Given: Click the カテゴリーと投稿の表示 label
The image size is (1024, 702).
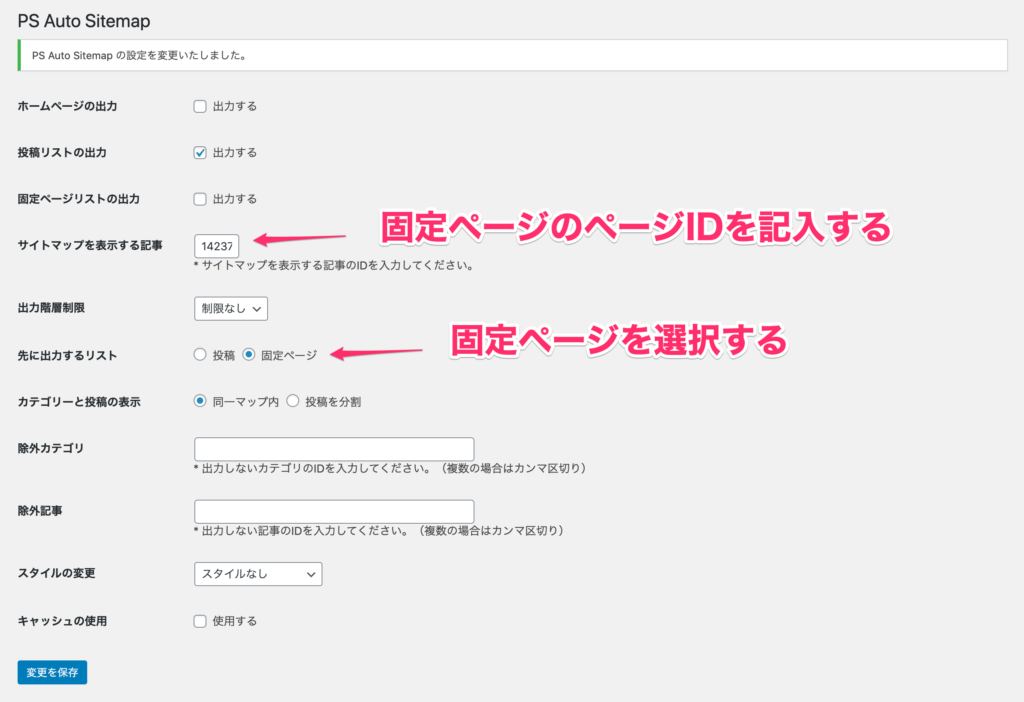Looking at the screenshot, I should pyautogui.click(x=79, y=402).
